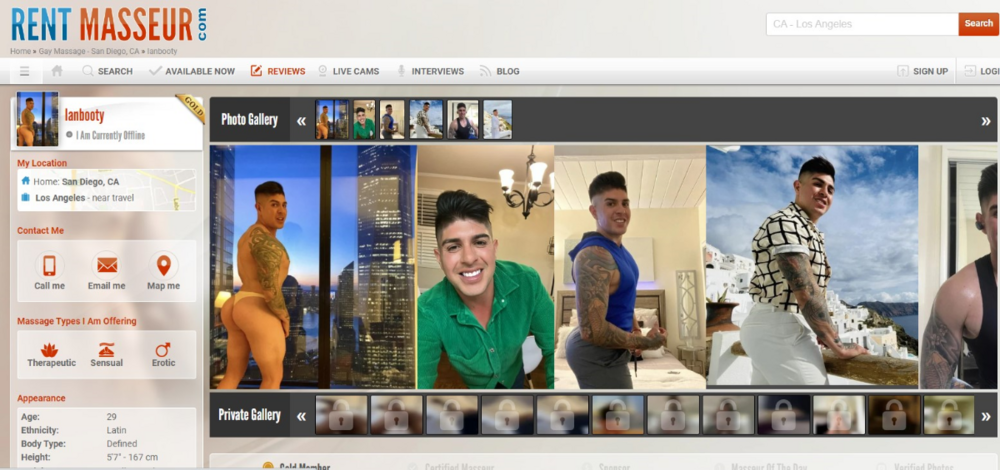Viewport: 1000px width, 470px height.
Task: Click the orange Search button
Action: click(977, 24)
